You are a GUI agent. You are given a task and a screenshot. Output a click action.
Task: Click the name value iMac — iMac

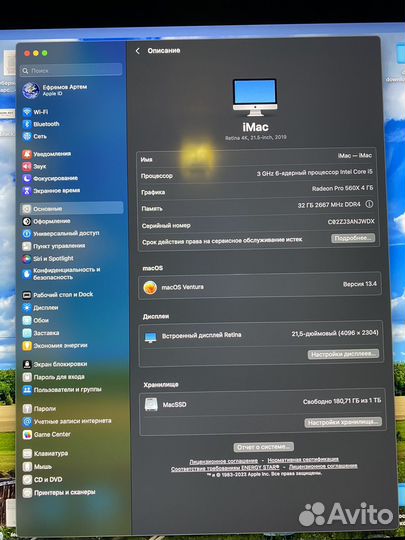point(355,155)
